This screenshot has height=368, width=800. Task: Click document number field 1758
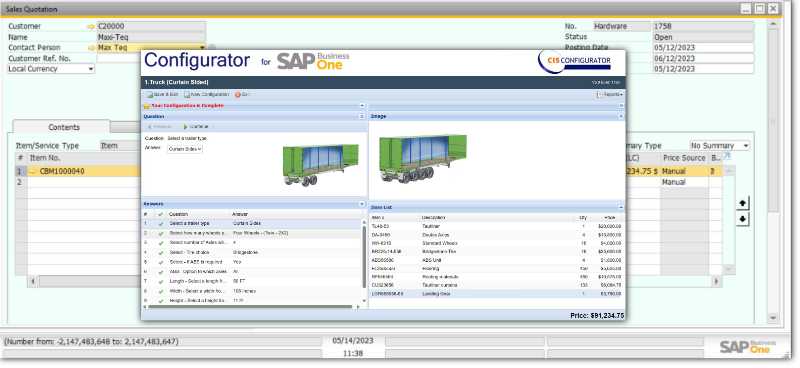703,26
